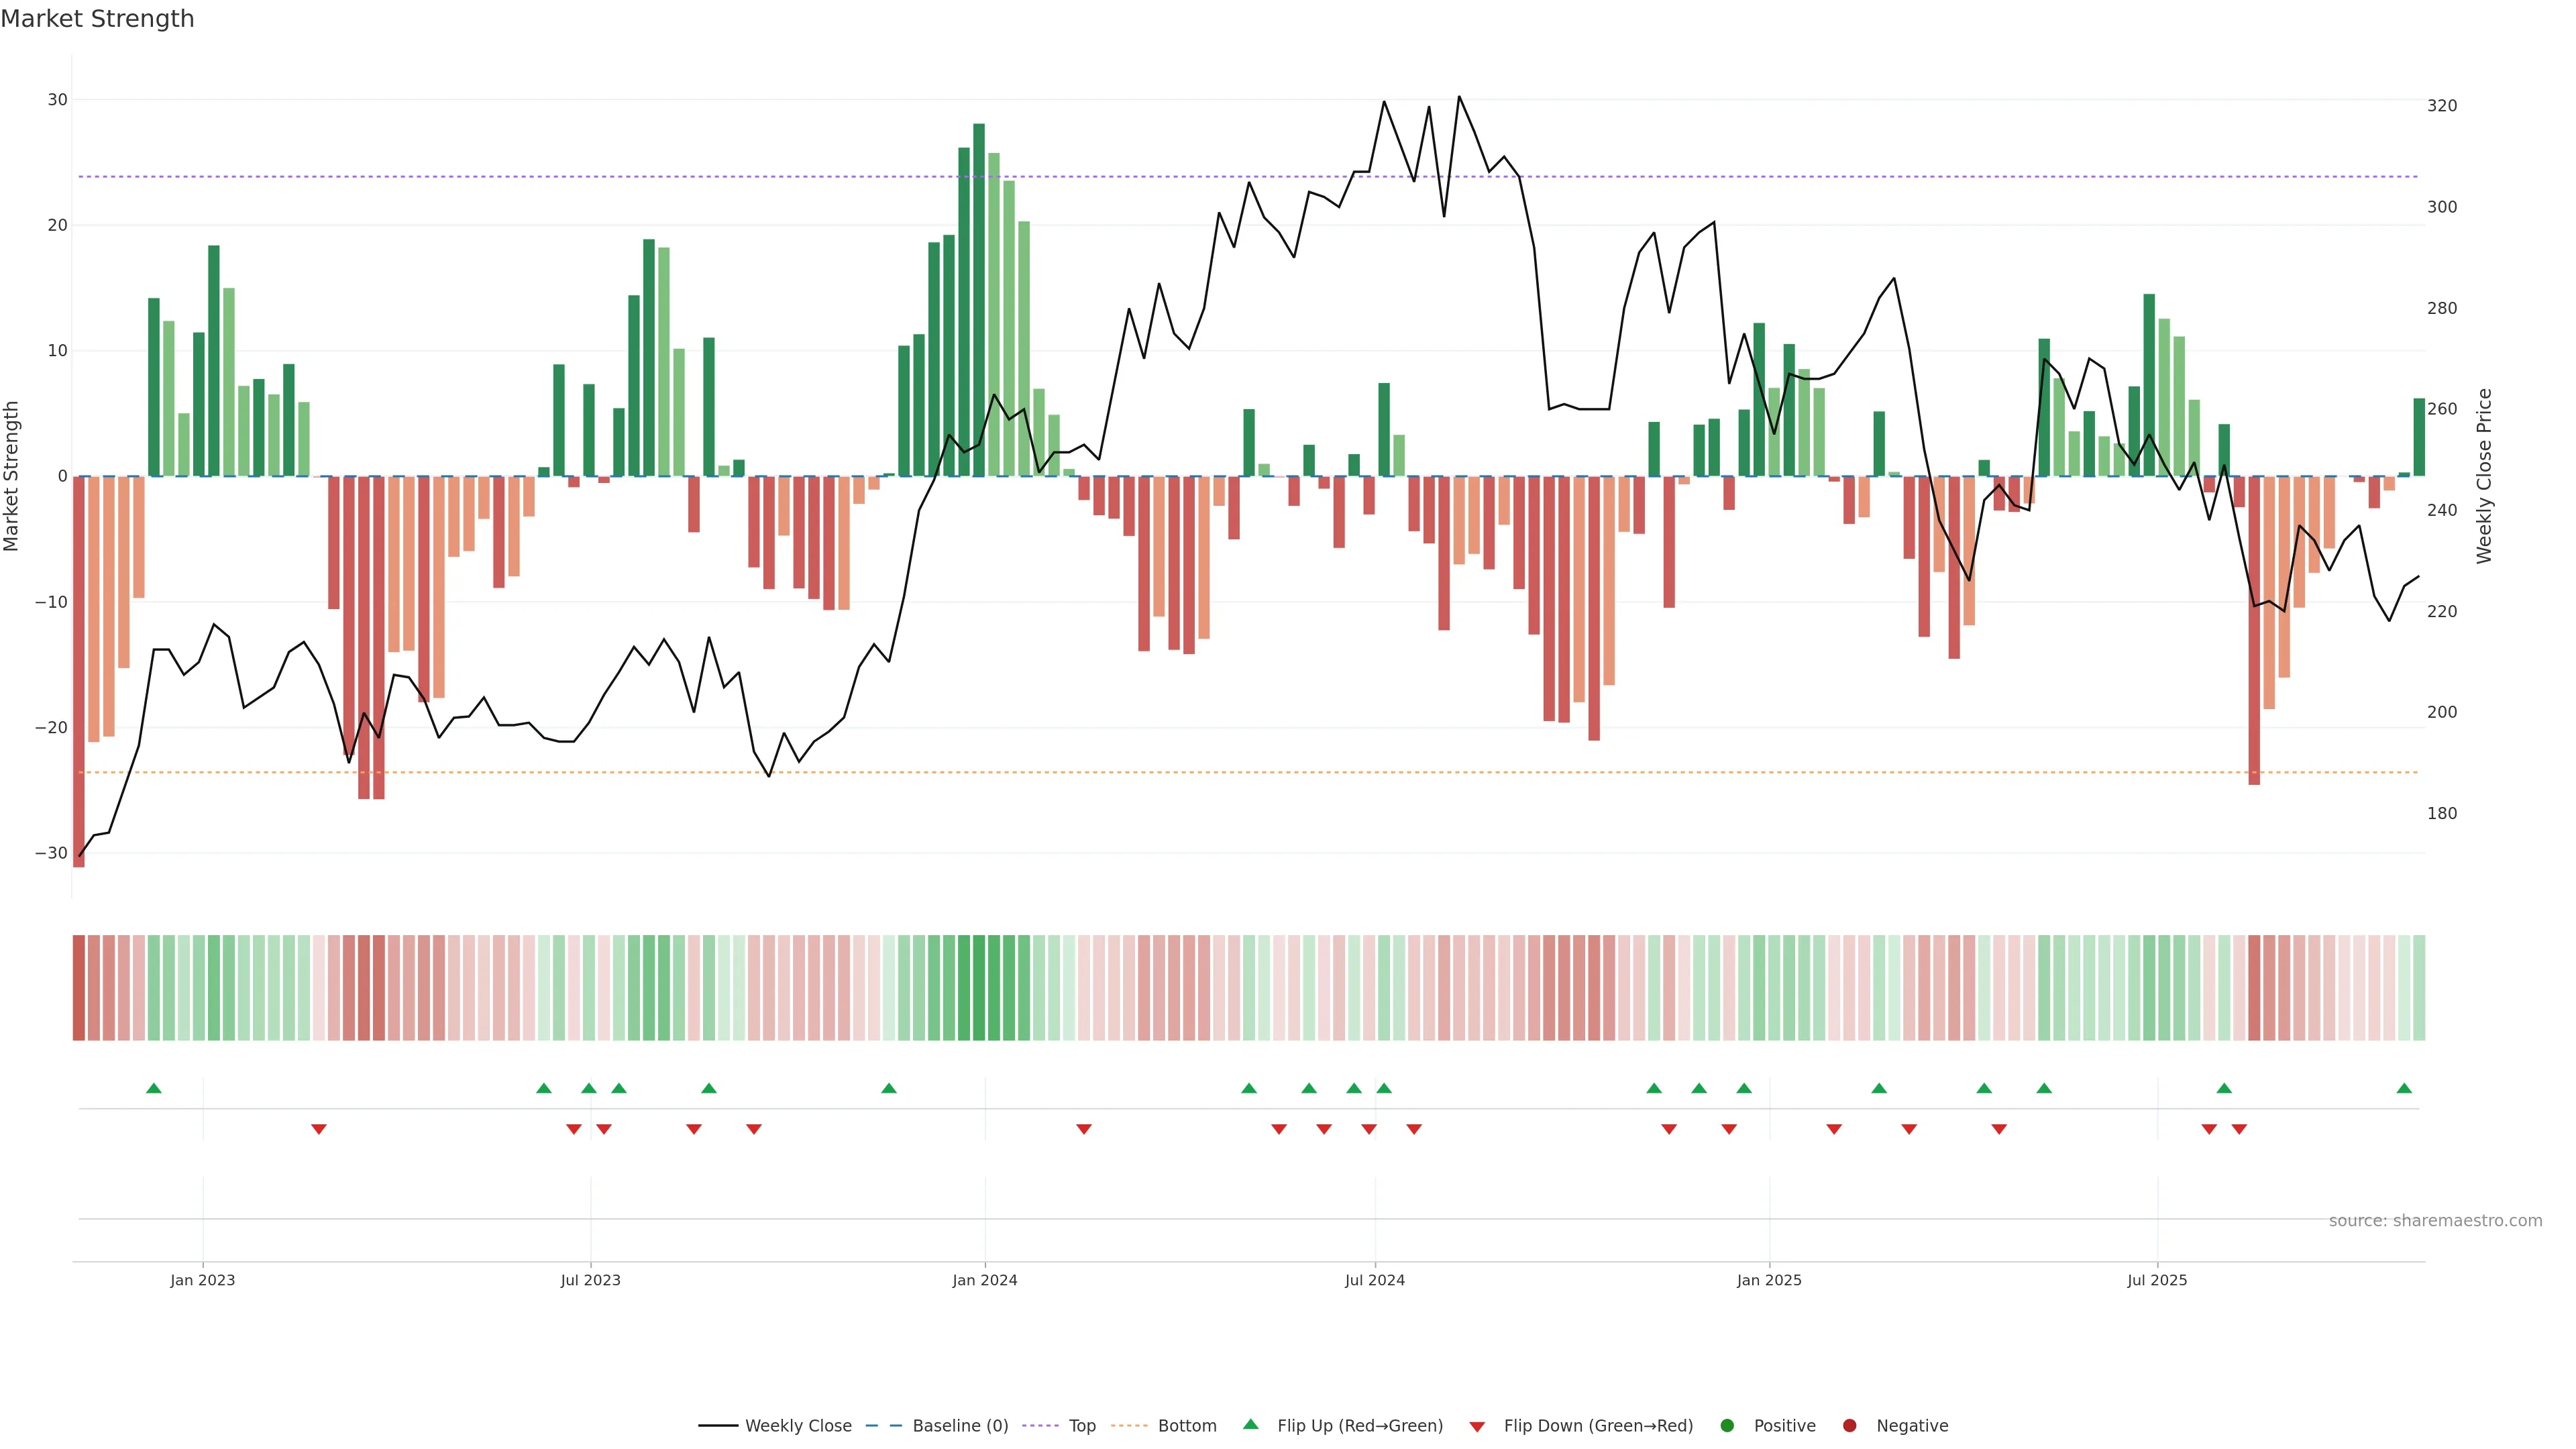This screenshot has width=2576, height=1449.
Task: Click the Weekly Close Price axis title
Action: tap(2484, 476)
